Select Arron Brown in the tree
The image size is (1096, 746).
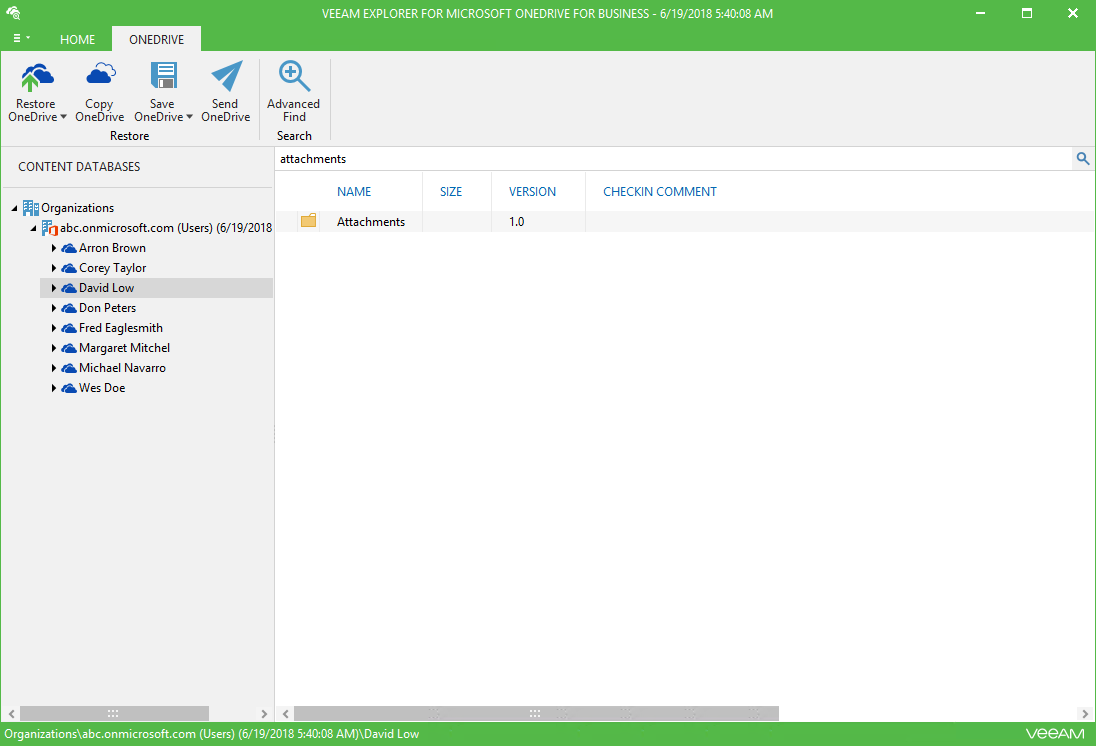112,248
